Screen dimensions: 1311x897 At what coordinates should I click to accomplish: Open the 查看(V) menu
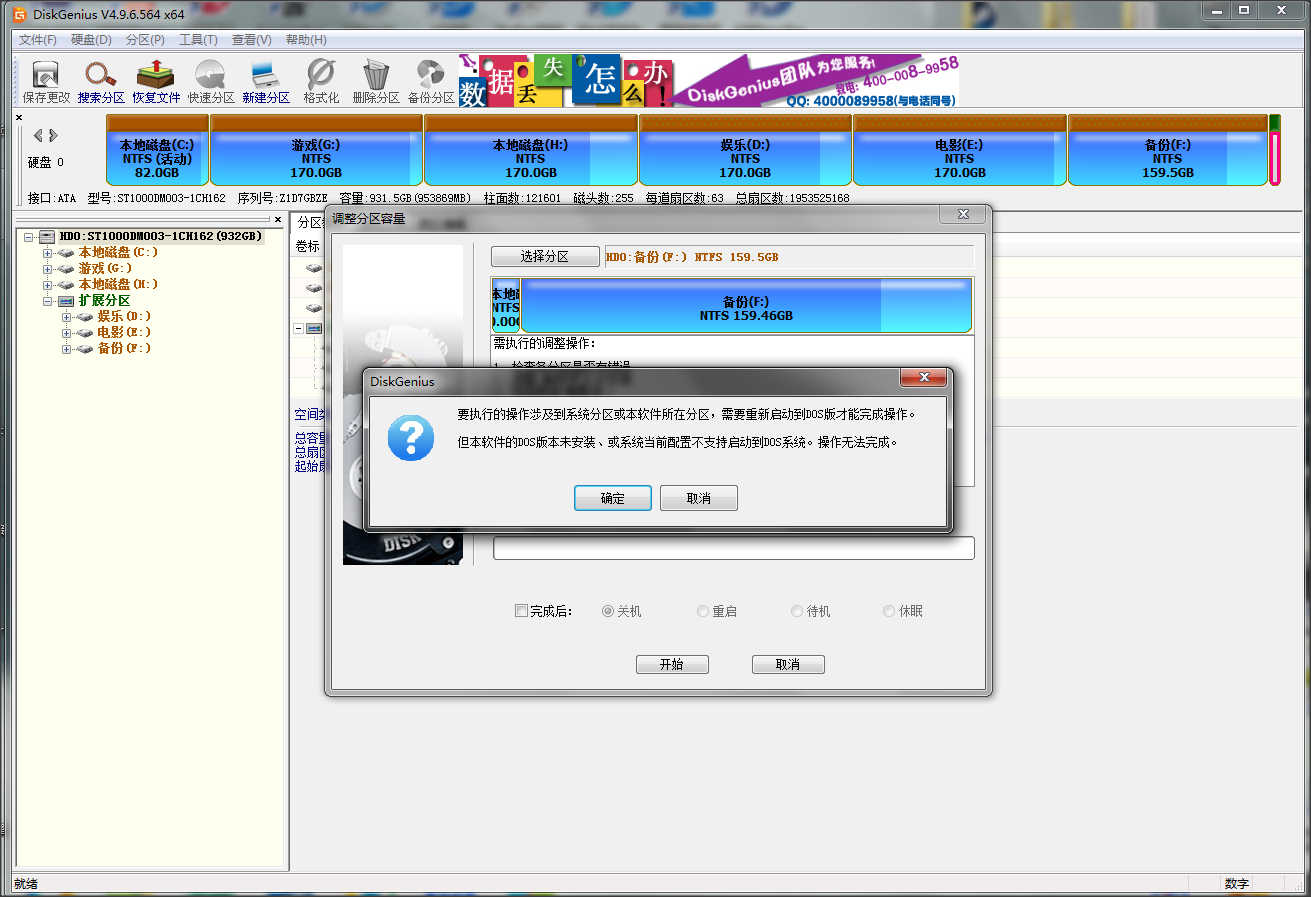click(251, 40)
